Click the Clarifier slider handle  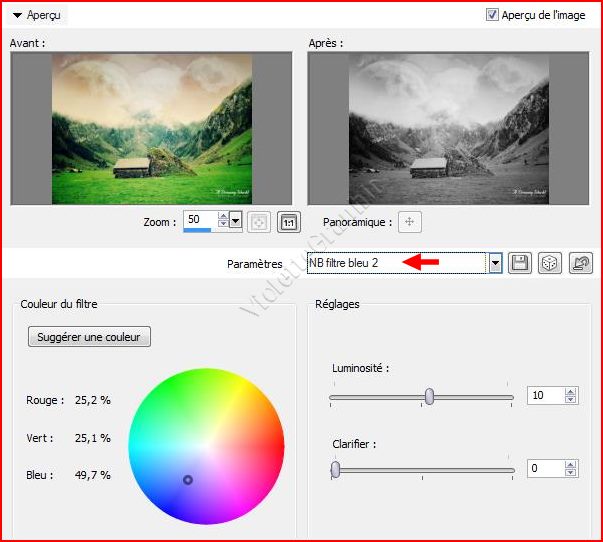click(x=336, y=468)
